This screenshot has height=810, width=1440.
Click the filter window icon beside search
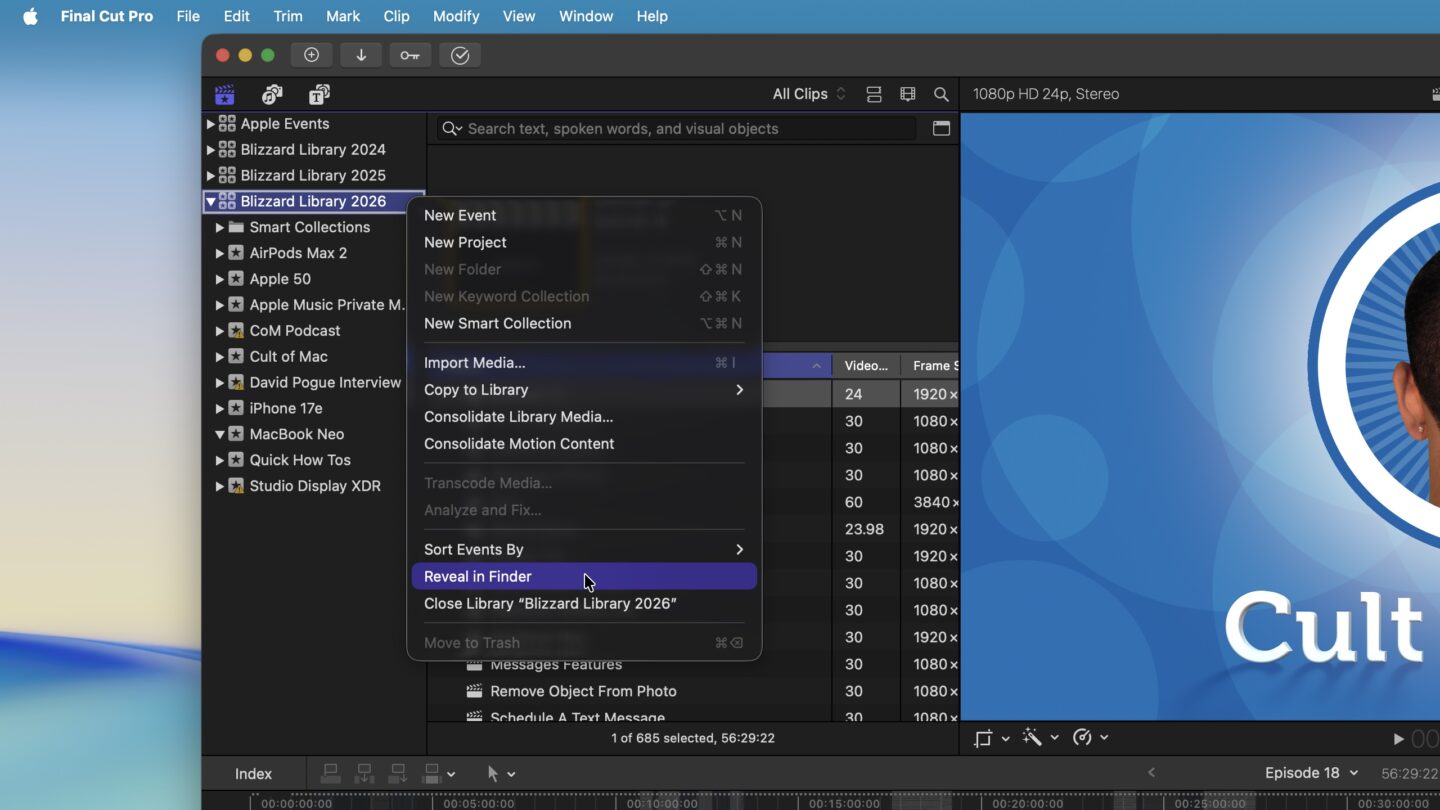coord(941,128)
